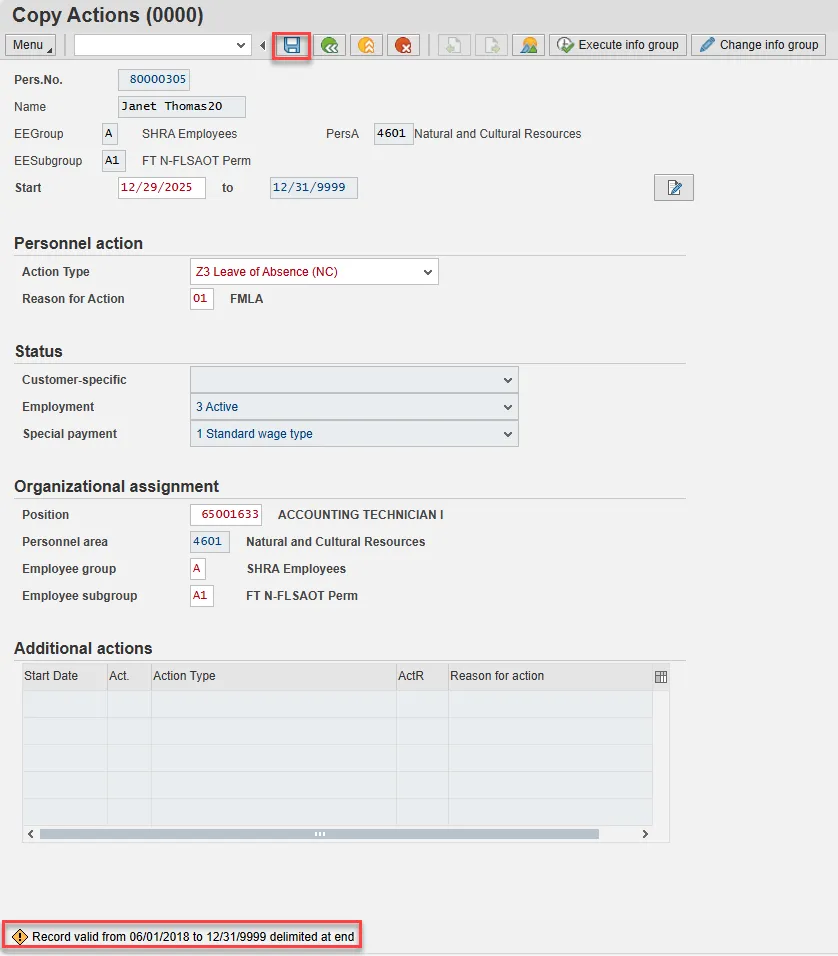Image resolution: width=838 pixels, height=956 pixels.
Task: Click the edit pencil icon beside date range
Action: coord(673,187)
